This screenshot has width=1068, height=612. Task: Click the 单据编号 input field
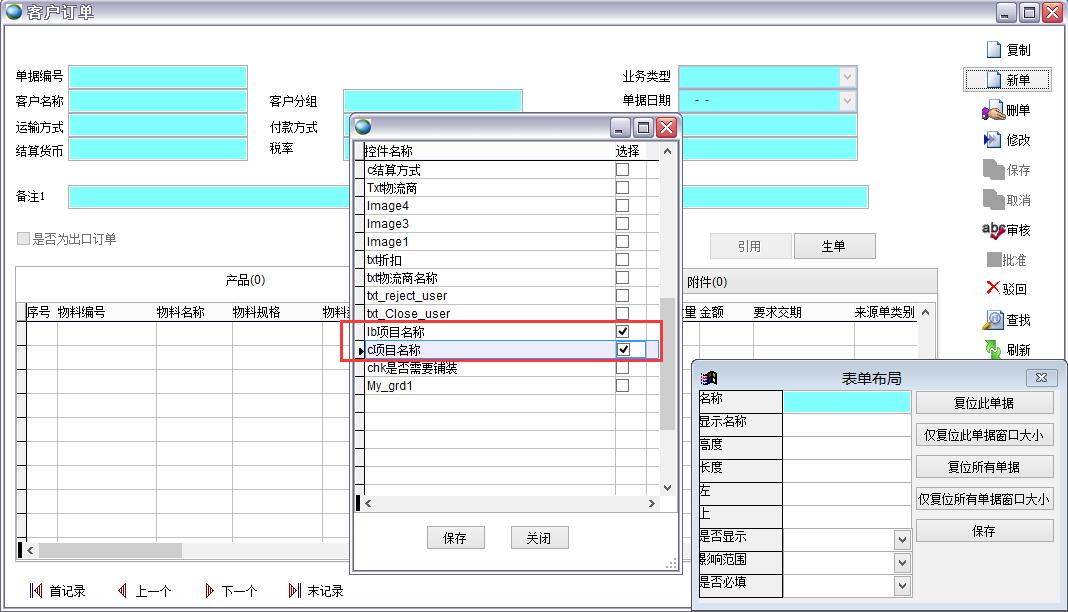tap(158, 77)
